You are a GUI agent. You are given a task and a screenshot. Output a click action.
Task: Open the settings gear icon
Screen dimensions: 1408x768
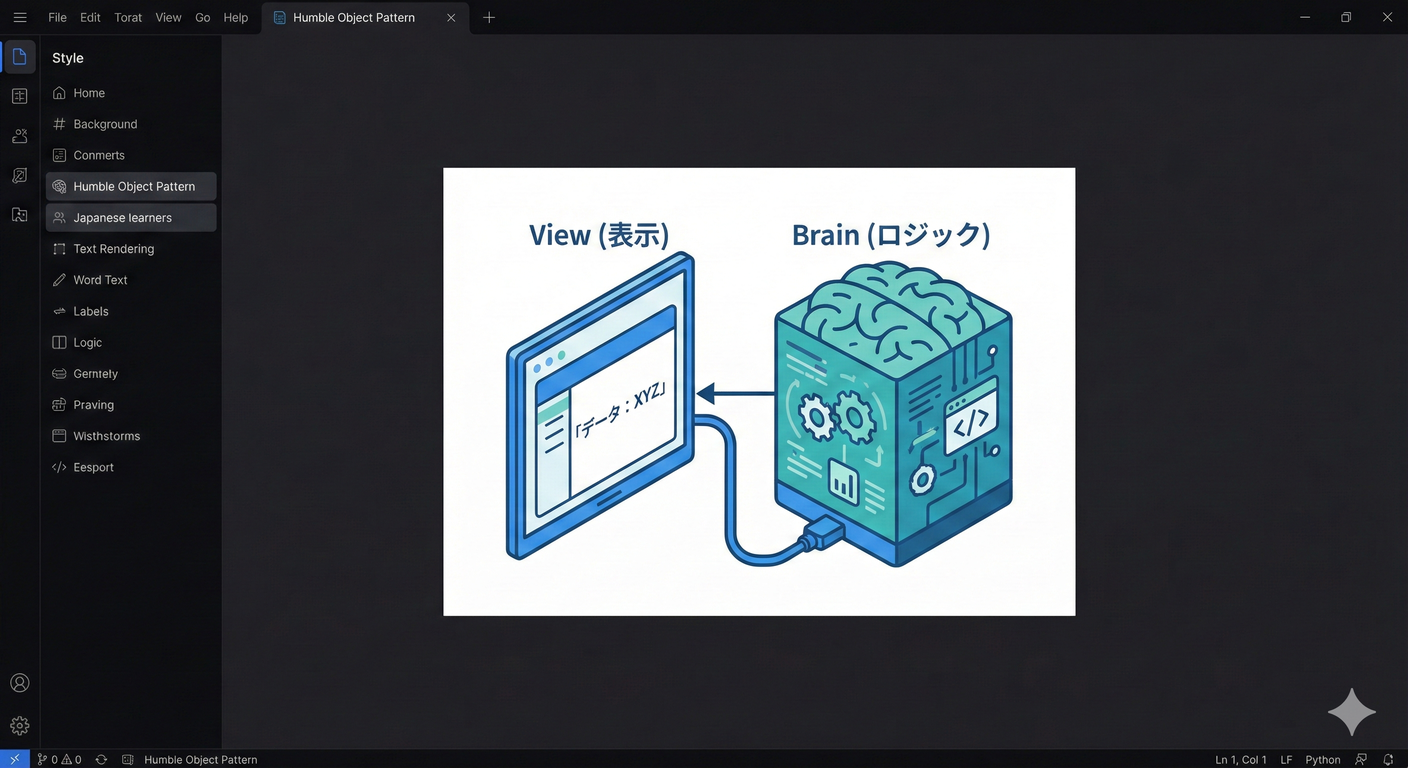(19, 726)
